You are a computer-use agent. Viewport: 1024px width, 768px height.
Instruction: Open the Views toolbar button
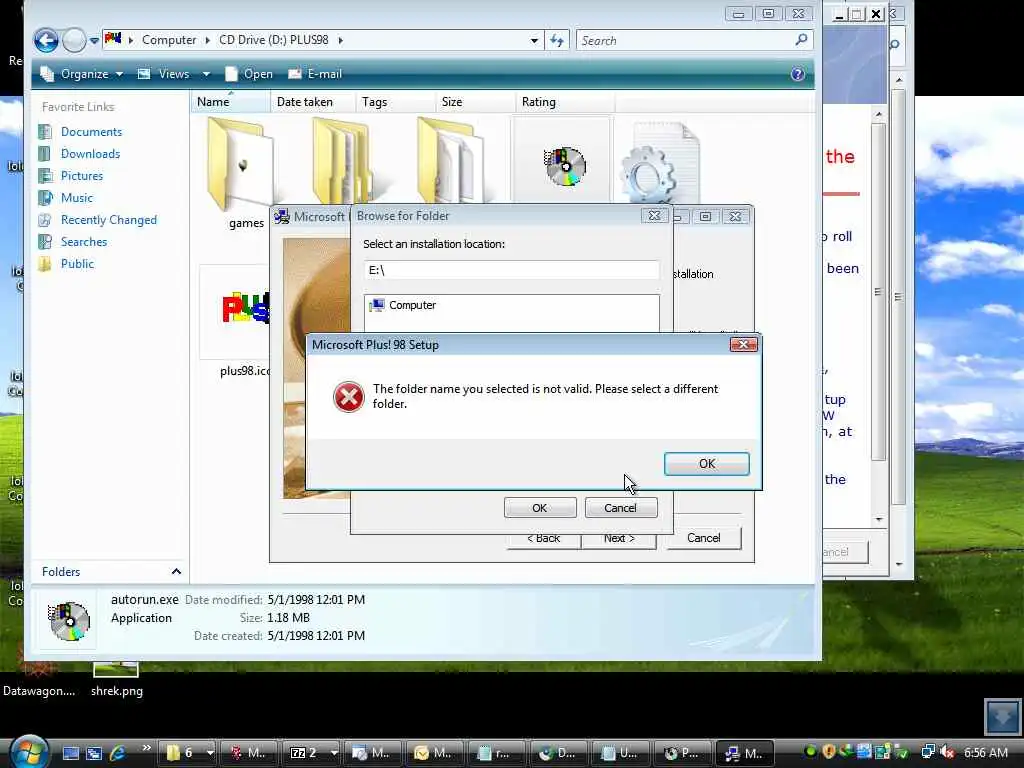(164, 74)
